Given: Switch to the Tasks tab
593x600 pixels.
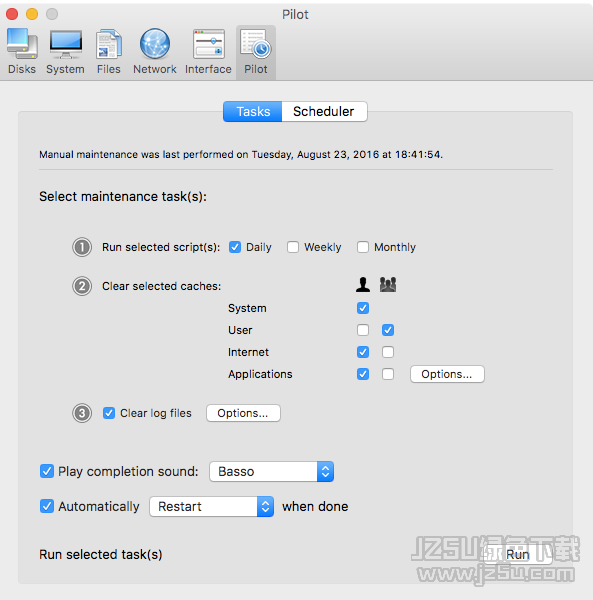Looking at the screenshot, I should (253, 111).
